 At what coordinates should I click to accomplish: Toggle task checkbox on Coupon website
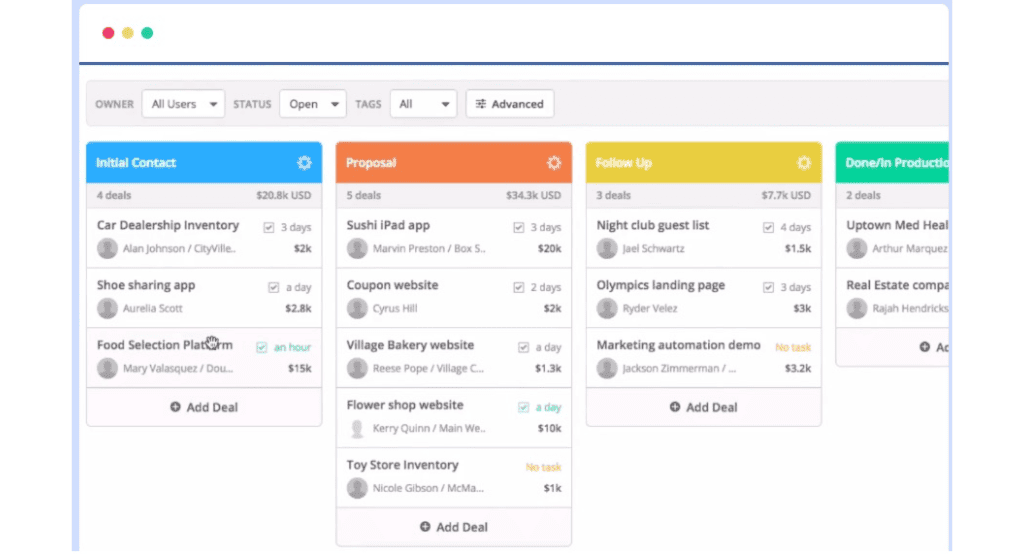(x=519, y=287)
